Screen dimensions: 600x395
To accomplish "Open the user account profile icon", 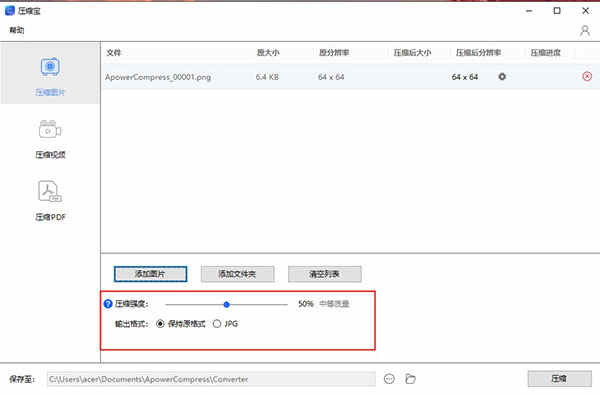I will [585, 31].
